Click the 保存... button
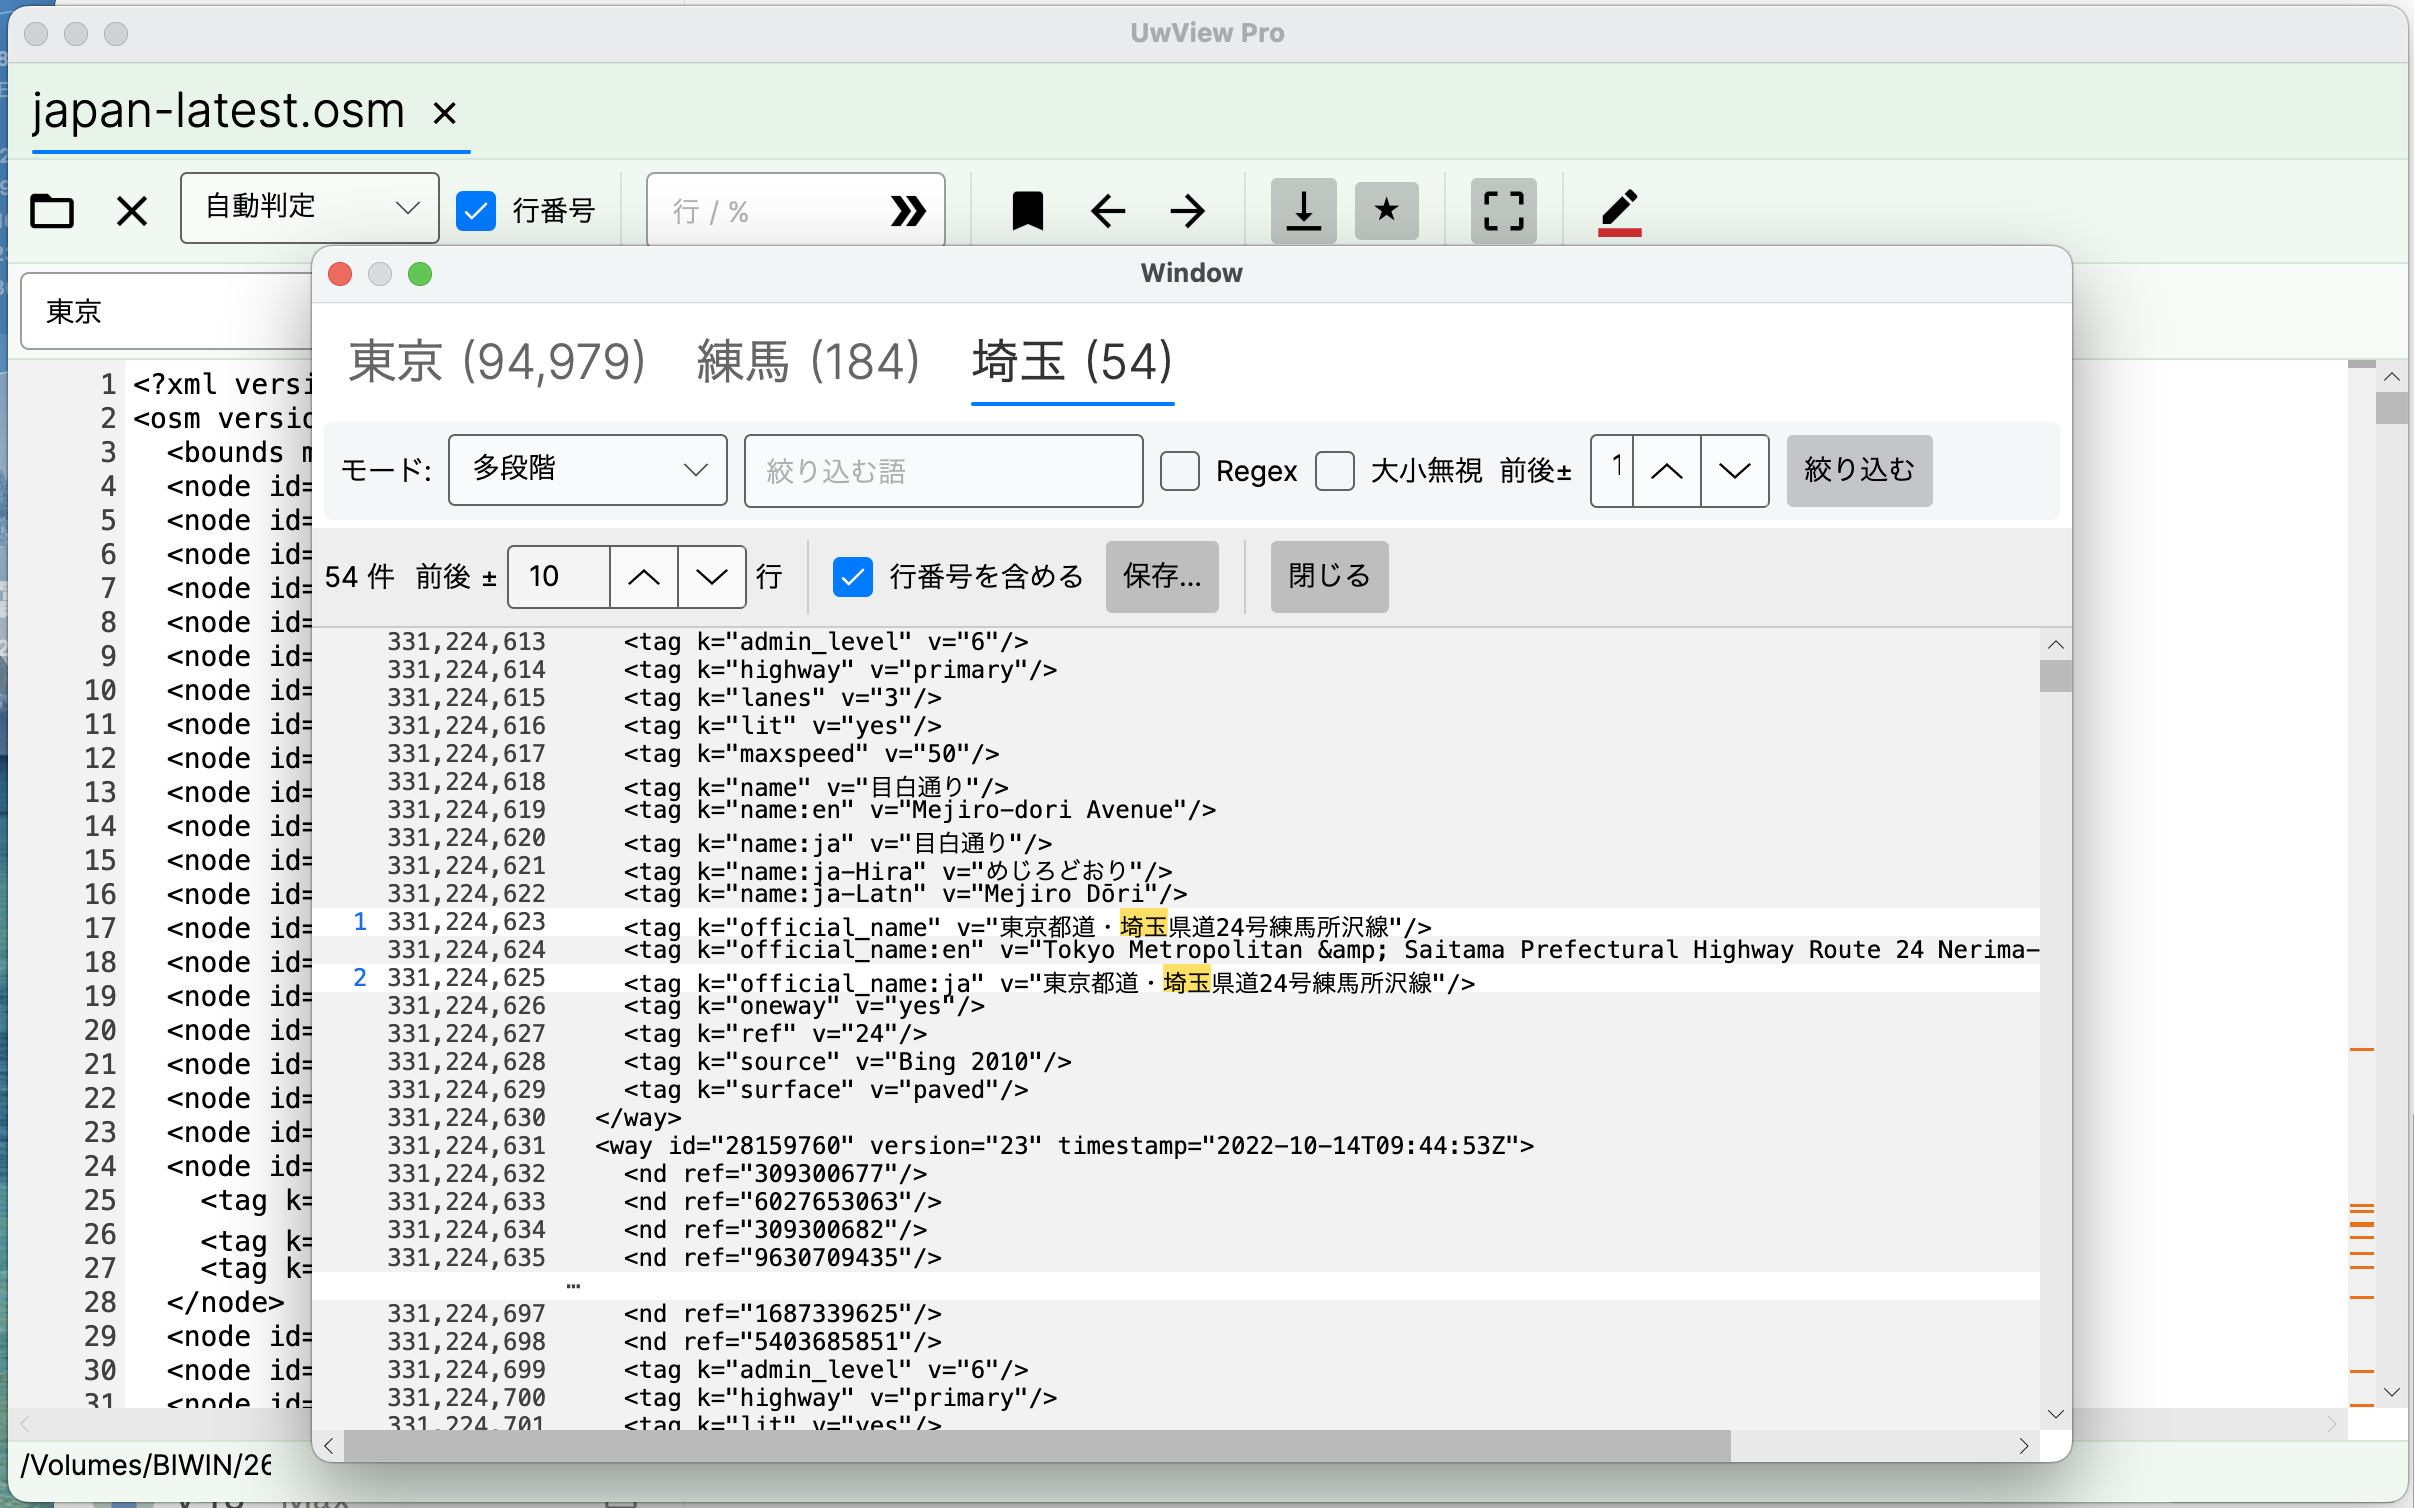Image resolution: width=2414 pixels, height=1508 pixels. pos(1162,577)
